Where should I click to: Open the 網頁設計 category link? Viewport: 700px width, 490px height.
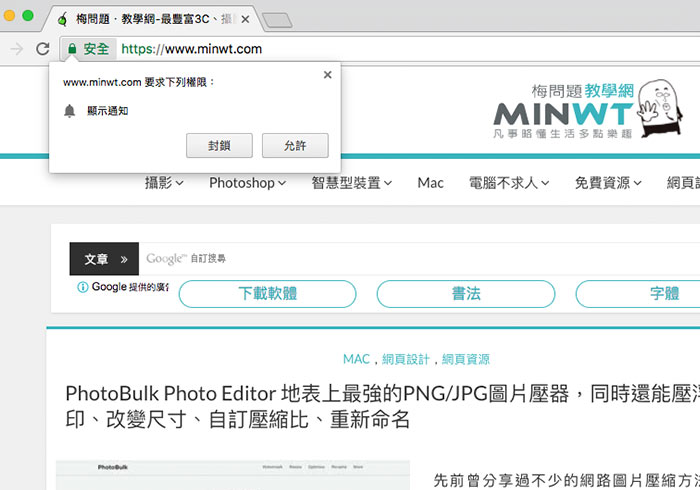(x=406, y=359)
